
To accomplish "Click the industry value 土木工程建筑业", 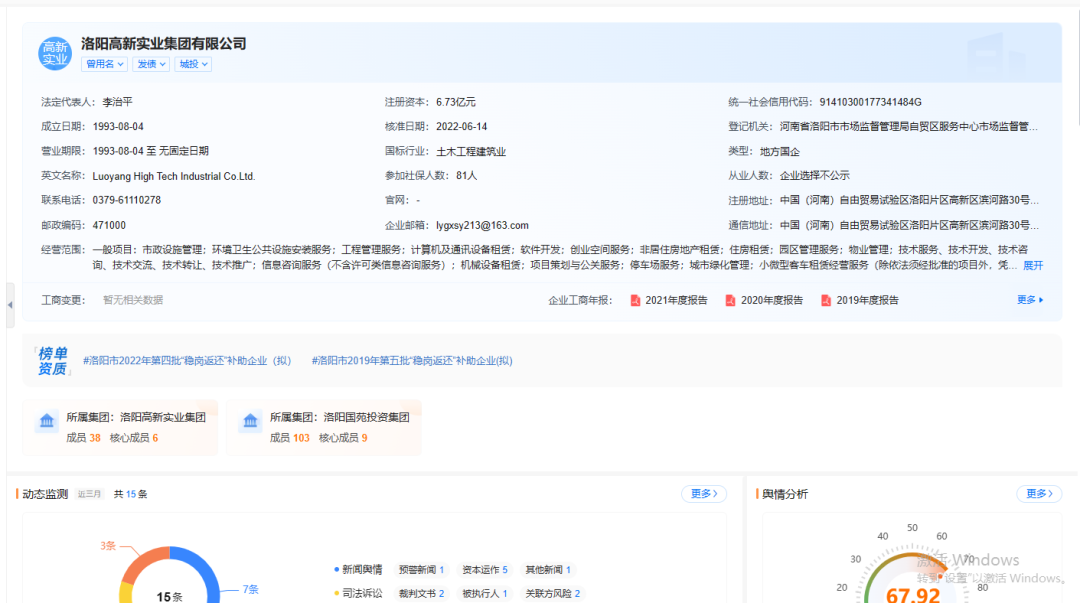I will click(470, 152).
